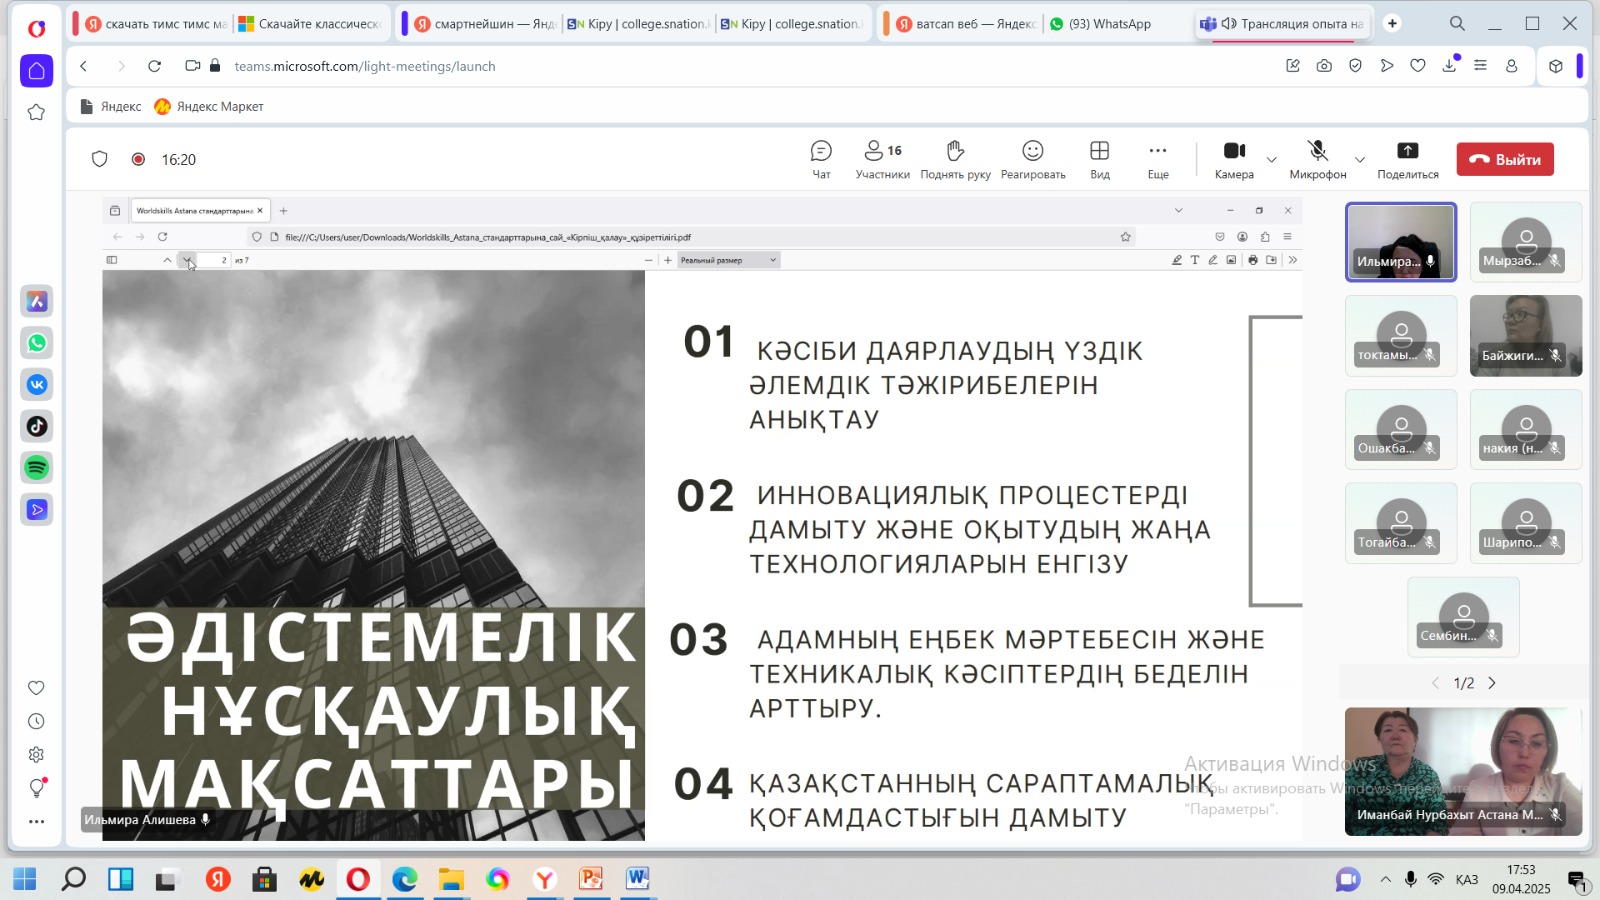Expand microphone device options arrow
Image resolution: width=1600 pixels, height=900 pixels.
(x=1360, y=160)
